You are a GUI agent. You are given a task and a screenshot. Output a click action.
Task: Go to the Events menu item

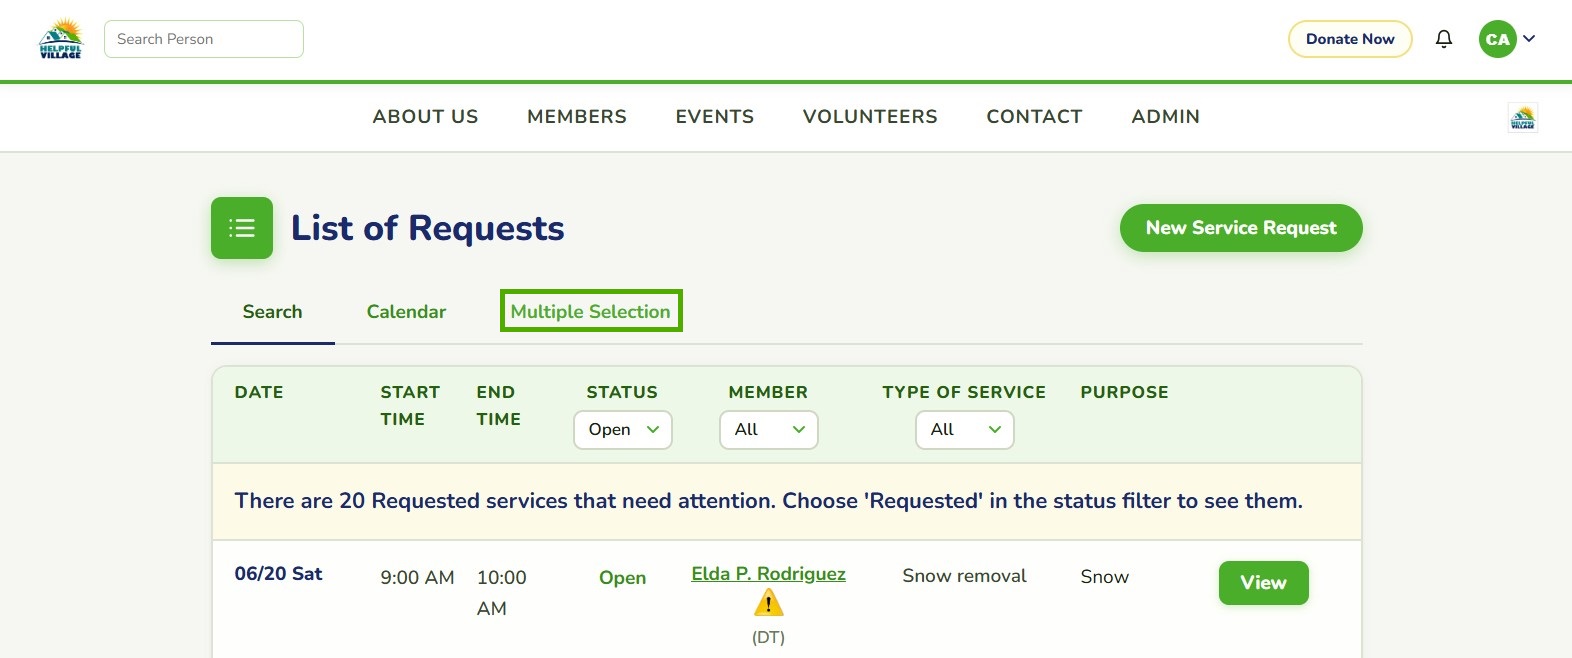pyautogui.click(x=715, y=117)
